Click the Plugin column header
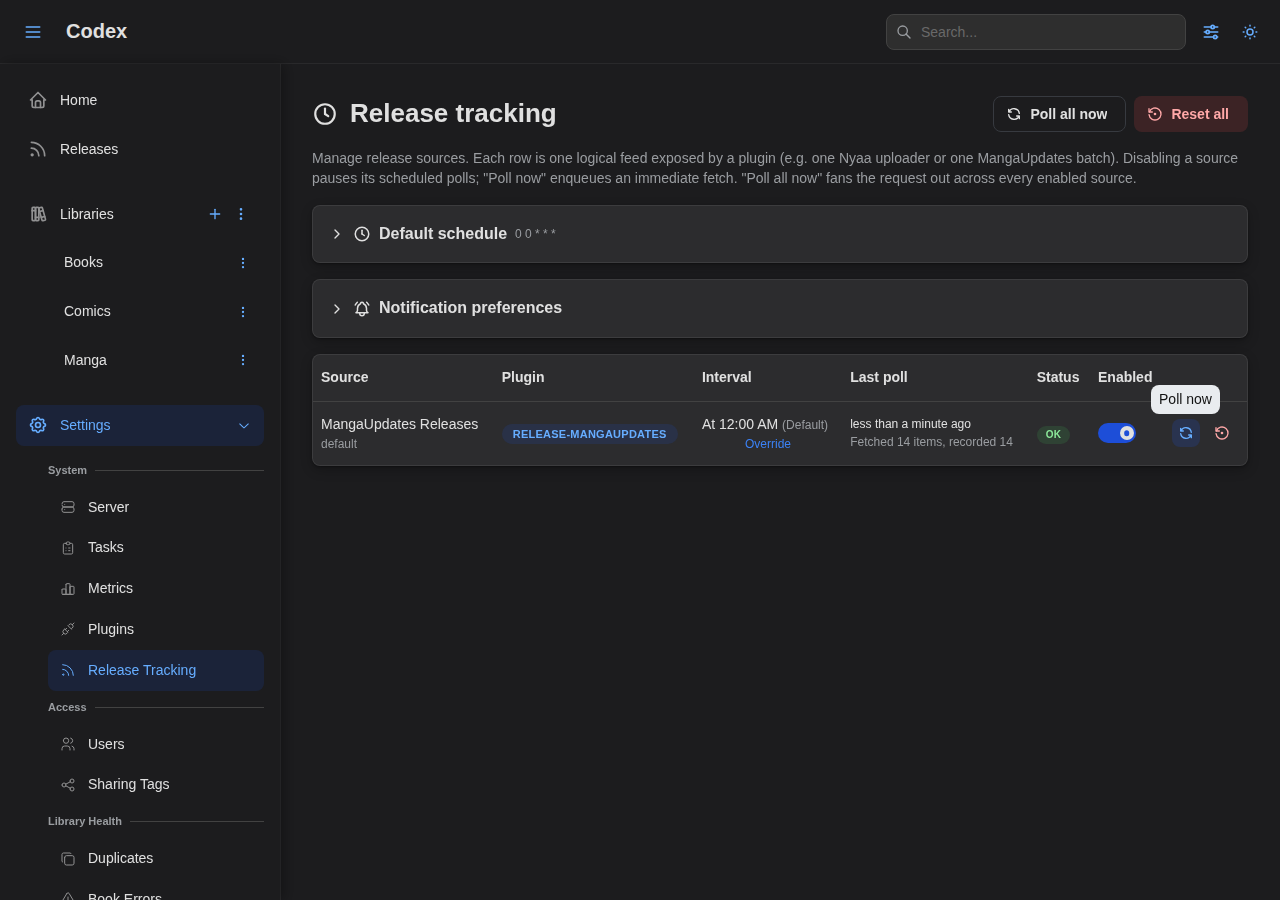 pyautogui.click(x=523, y=377)
